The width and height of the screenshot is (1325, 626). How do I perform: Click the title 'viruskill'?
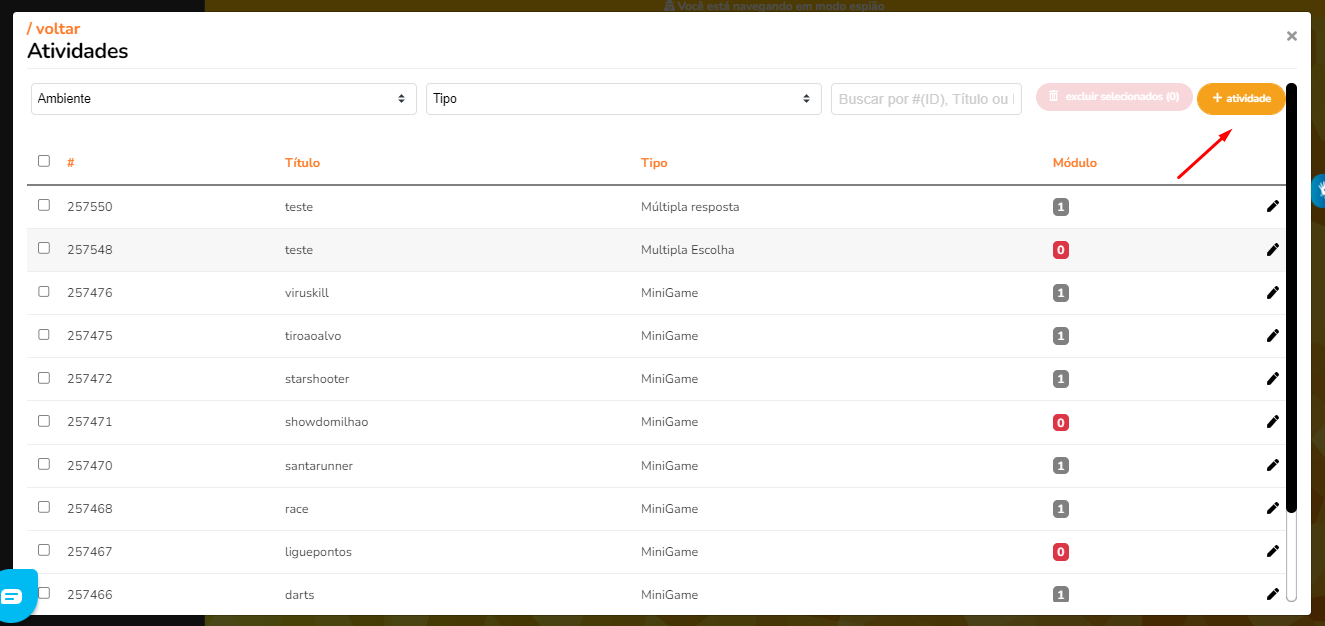tap(307, 293)
